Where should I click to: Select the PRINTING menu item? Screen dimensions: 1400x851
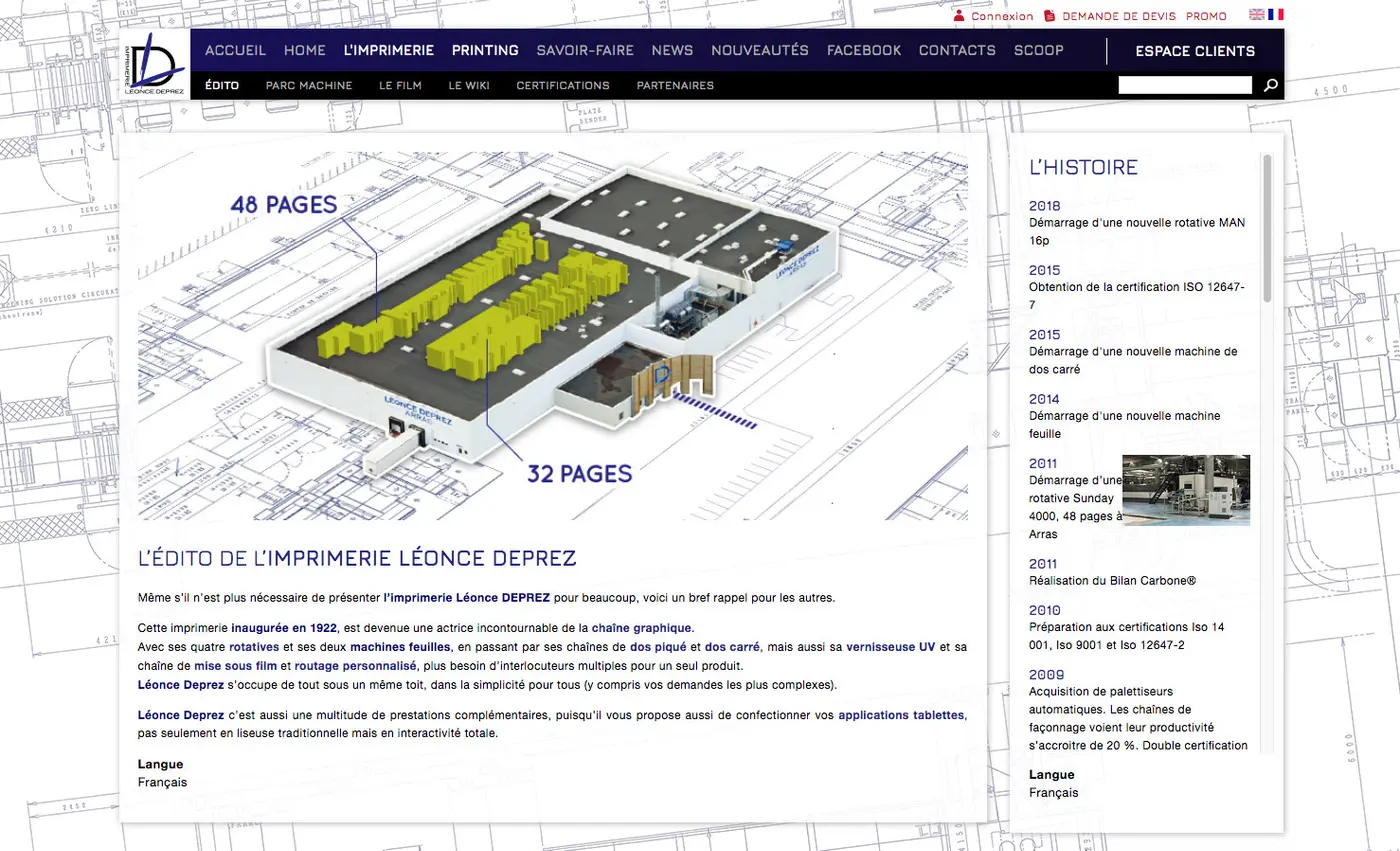point(485,50)
